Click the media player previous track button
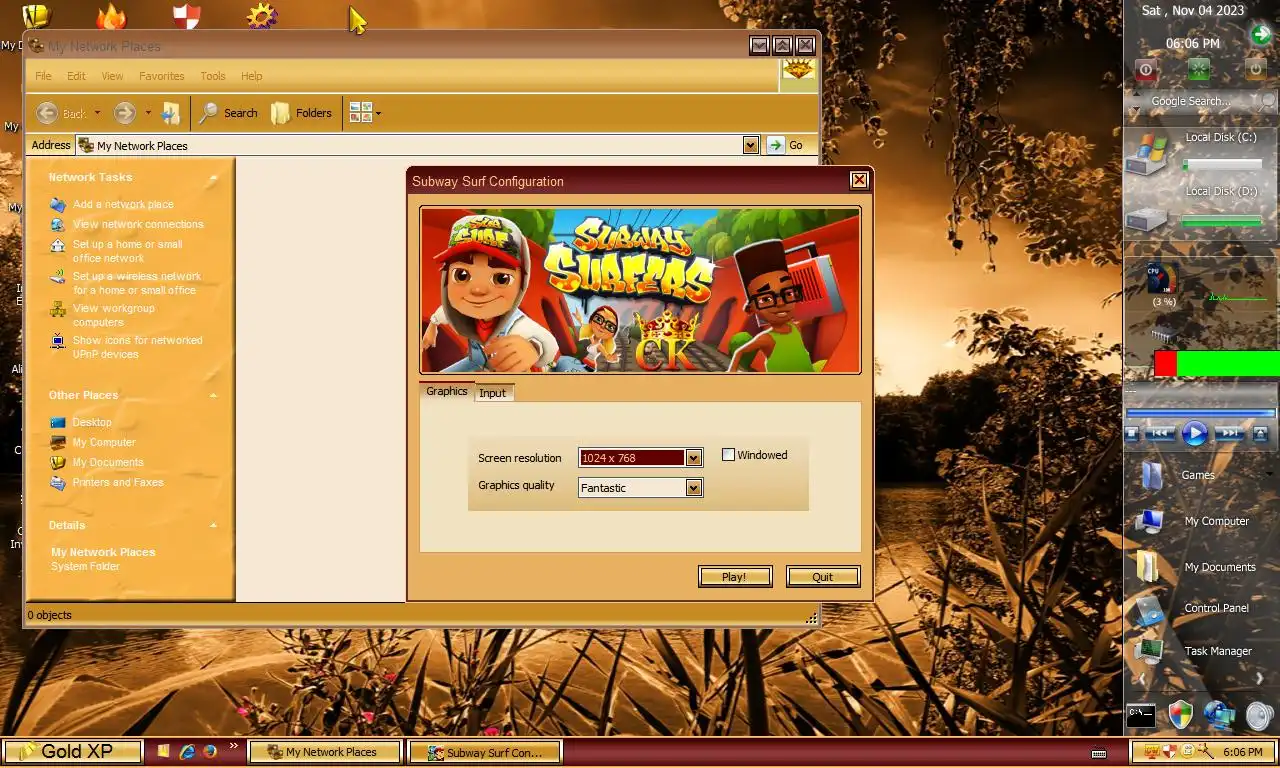 [1160, 434]
